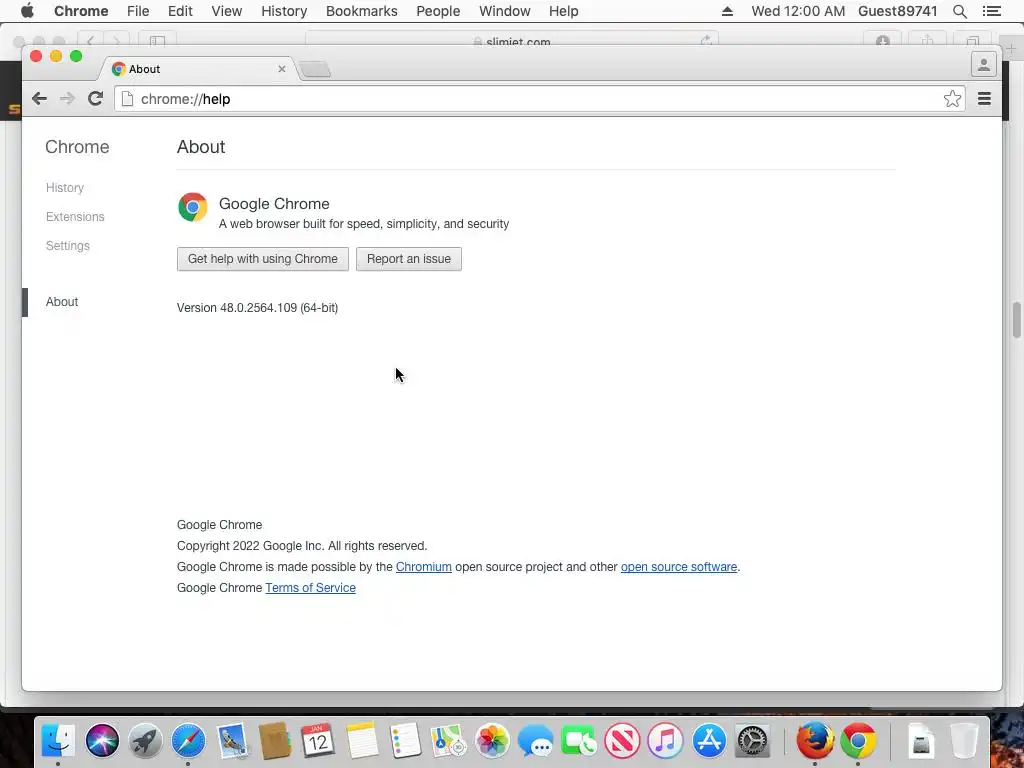1024x768 pixels.
Task: Open News from the Dock
Action: (x=622, y=741)
